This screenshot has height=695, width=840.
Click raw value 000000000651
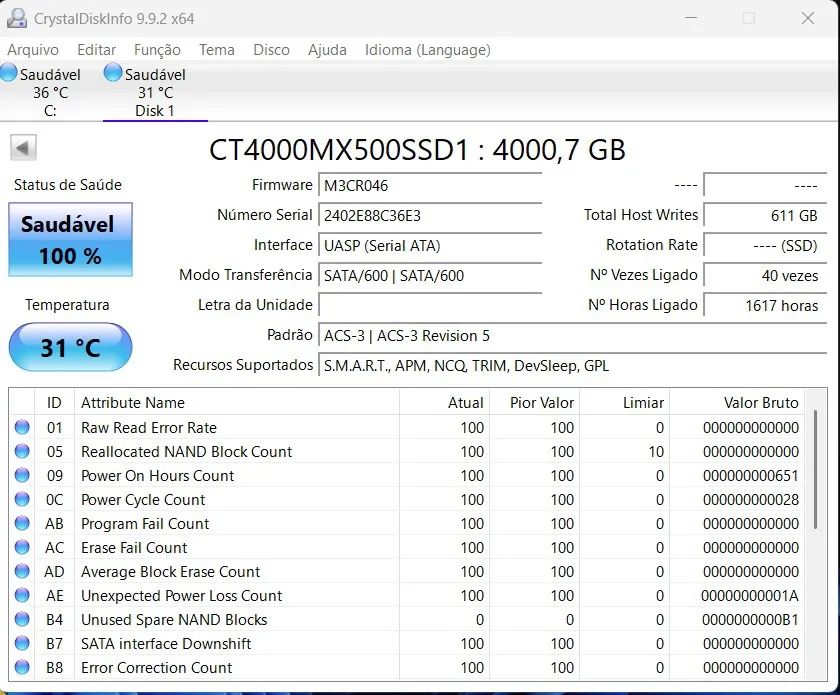coord(751,476)
